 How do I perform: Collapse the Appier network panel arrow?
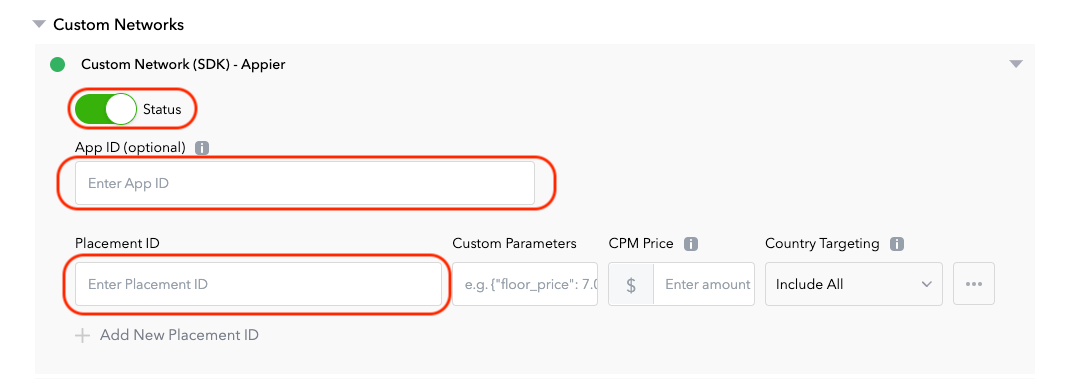pyautogui.click(x=1016, y=64)
